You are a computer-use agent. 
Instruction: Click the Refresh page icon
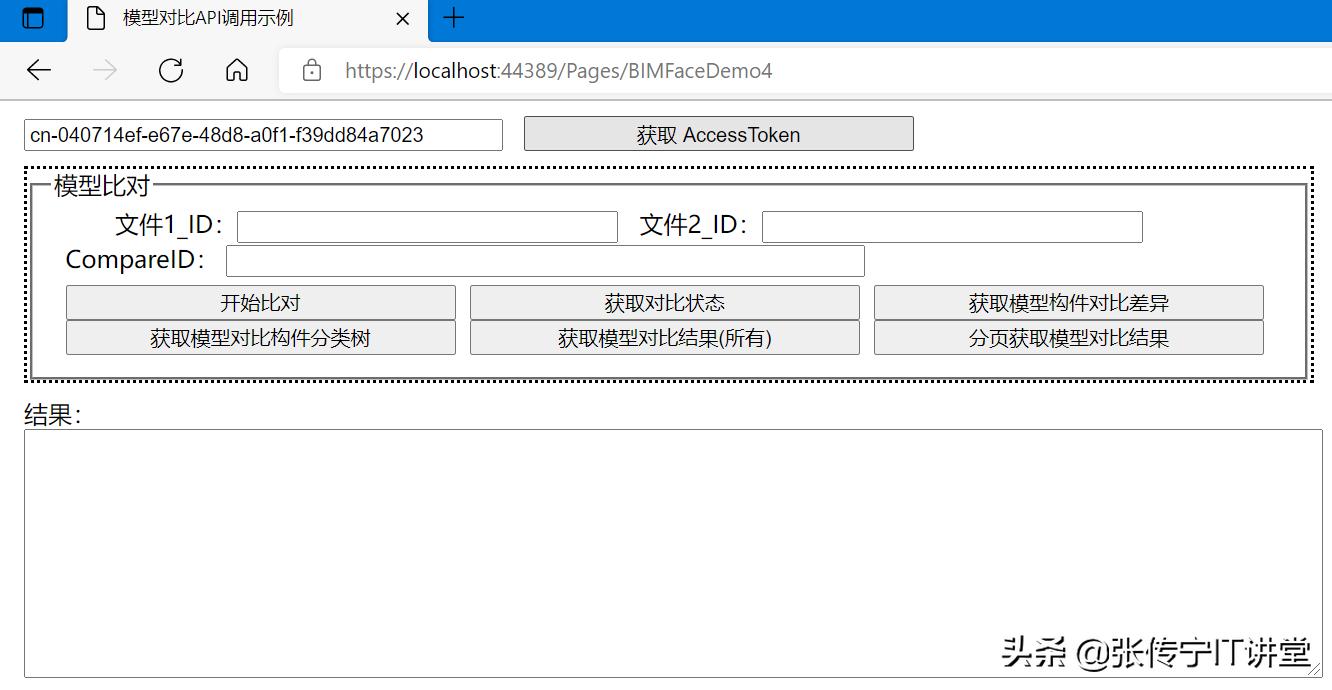point(170,70)
